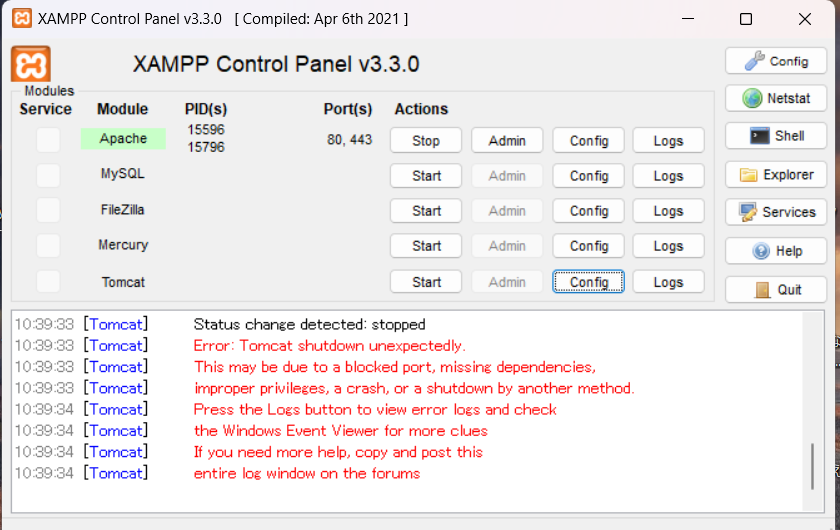Image resolution: width=840 pixels, height=530 pixels.
Task: Close the XAMPP Control Panel window
Action: [805, 19]
